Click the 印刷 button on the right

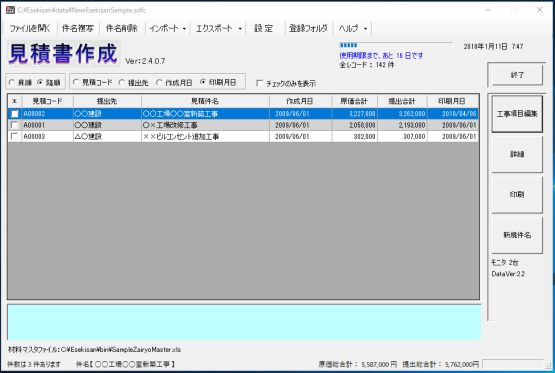click(x=517, y=194)
